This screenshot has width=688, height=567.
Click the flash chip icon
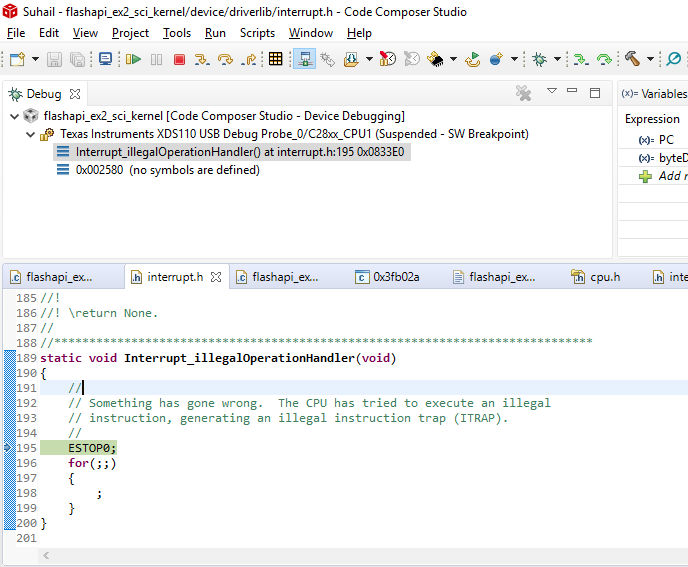point(436,59)
